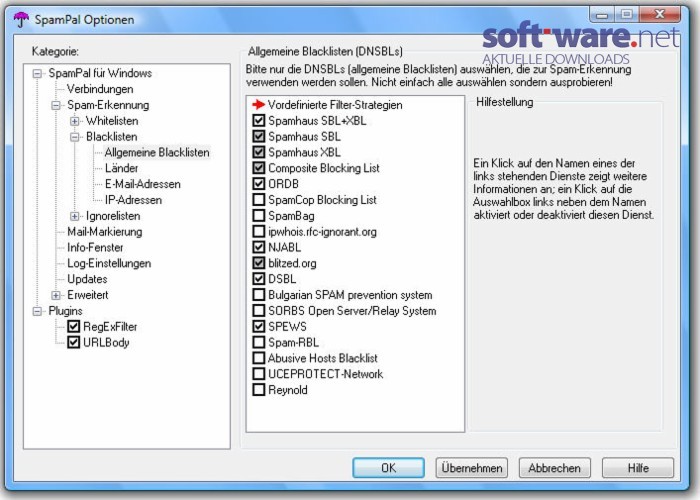Click the ORDB name for info
The height and width of the screenshot is (500, 700).
[x=283, y=183]
